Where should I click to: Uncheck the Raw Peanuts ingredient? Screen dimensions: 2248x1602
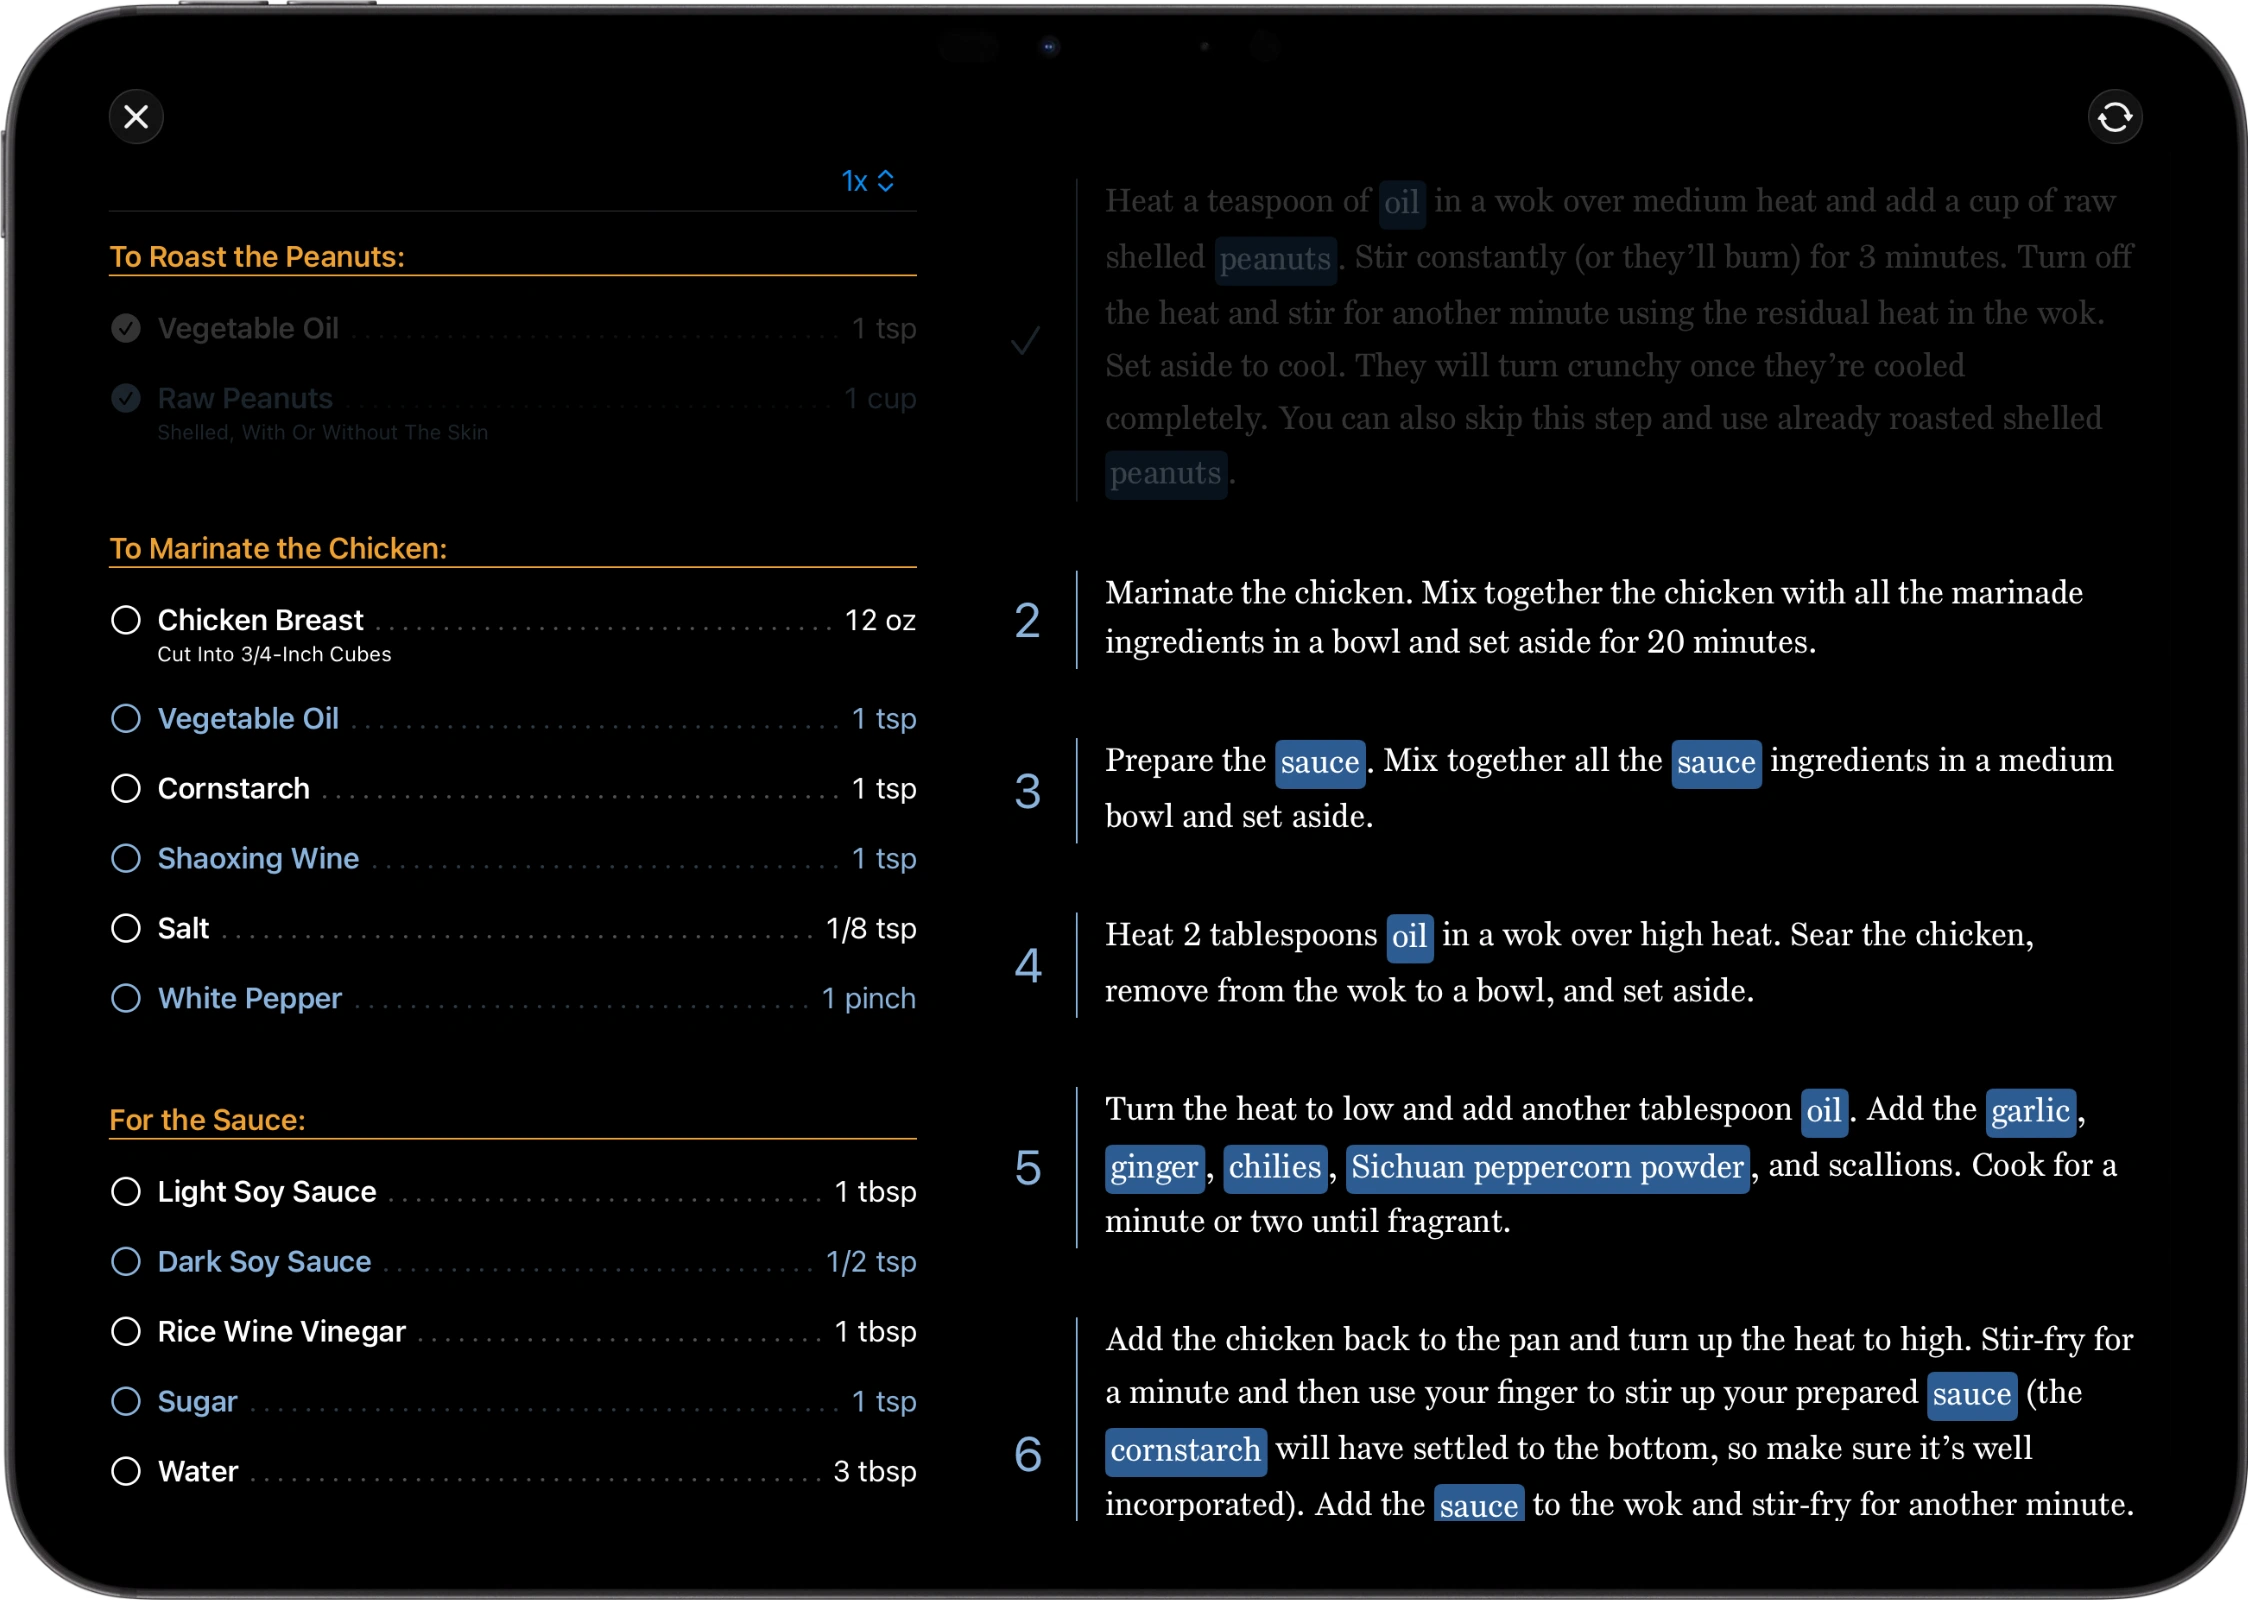click(126, 398)
